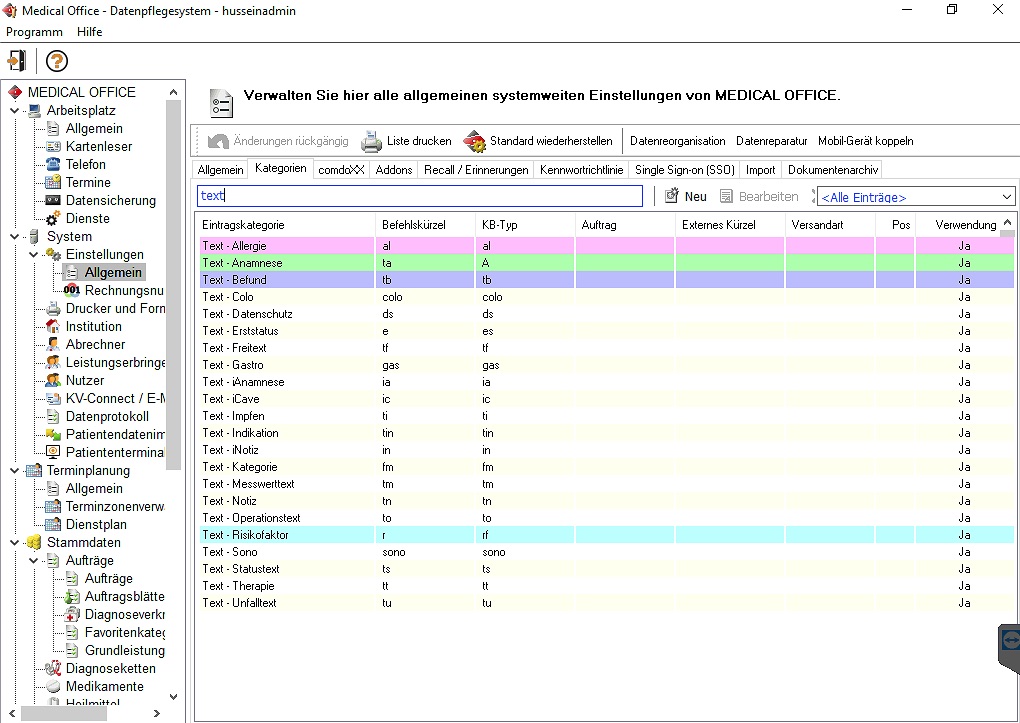Open the Alle Einträge filter dropdown

pos(1006,197)
